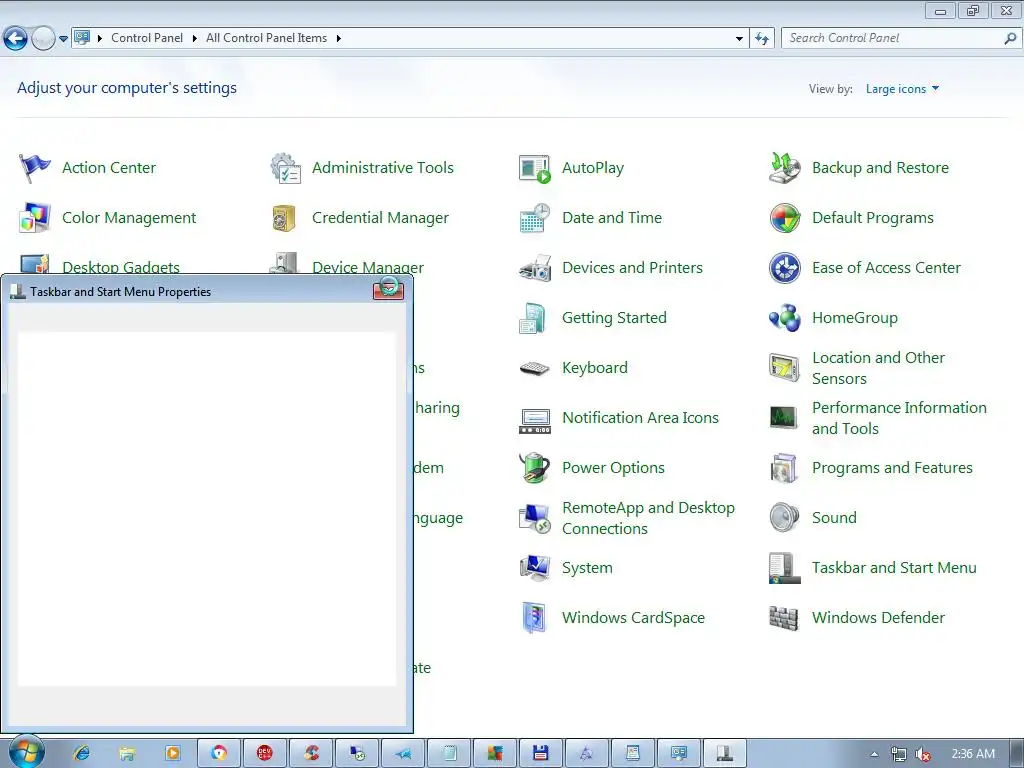Open the recent pages dropdown arrow
Screen dimensions: 1024x768
pyautogui.click(x=63, y=39)
